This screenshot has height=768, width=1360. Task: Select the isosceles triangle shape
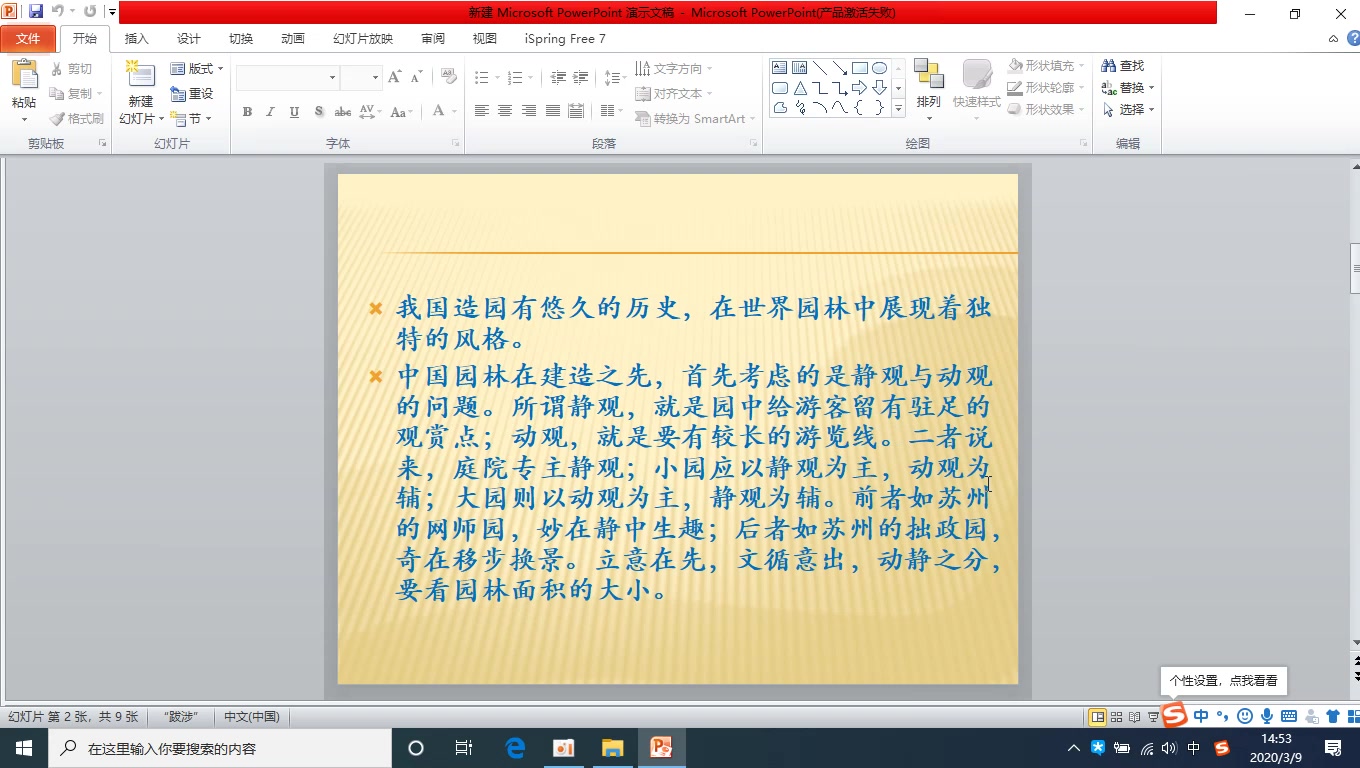pos(800,88)
